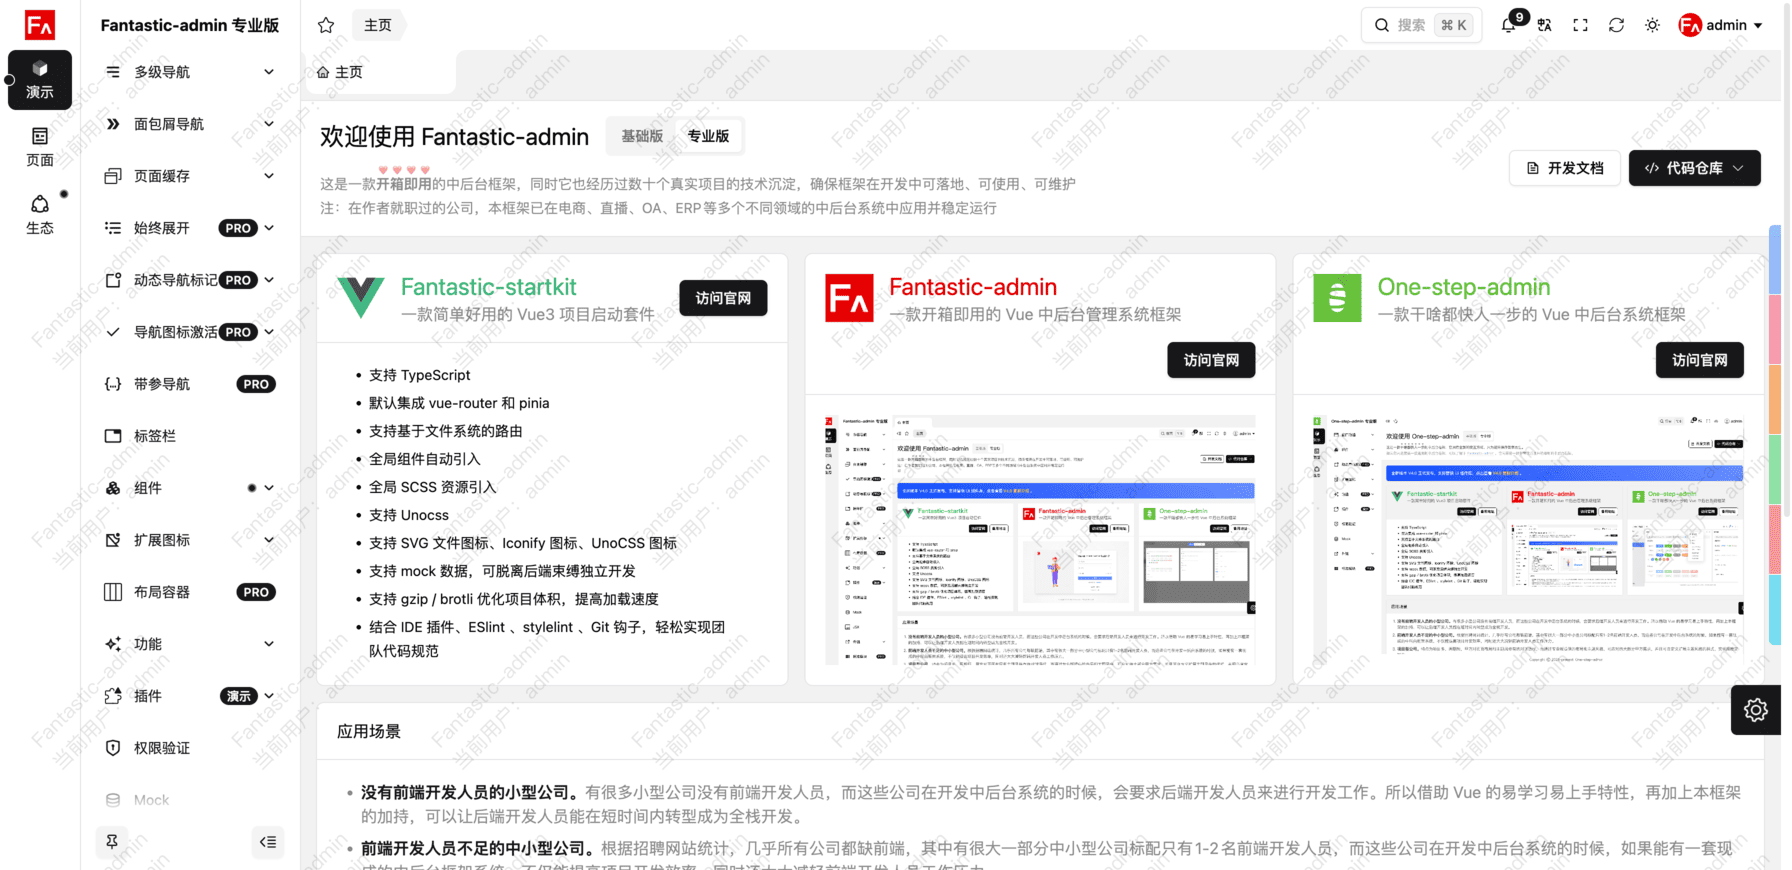Expand the 多级导航 sidebar menu
The width and height of the screenshot is (1792, 870).
coord(189,72)
